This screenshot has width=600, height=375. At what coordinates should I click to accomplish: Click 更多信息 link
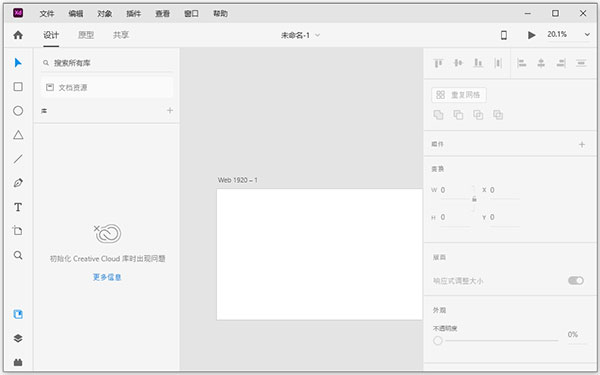click(x=107, y=277)
